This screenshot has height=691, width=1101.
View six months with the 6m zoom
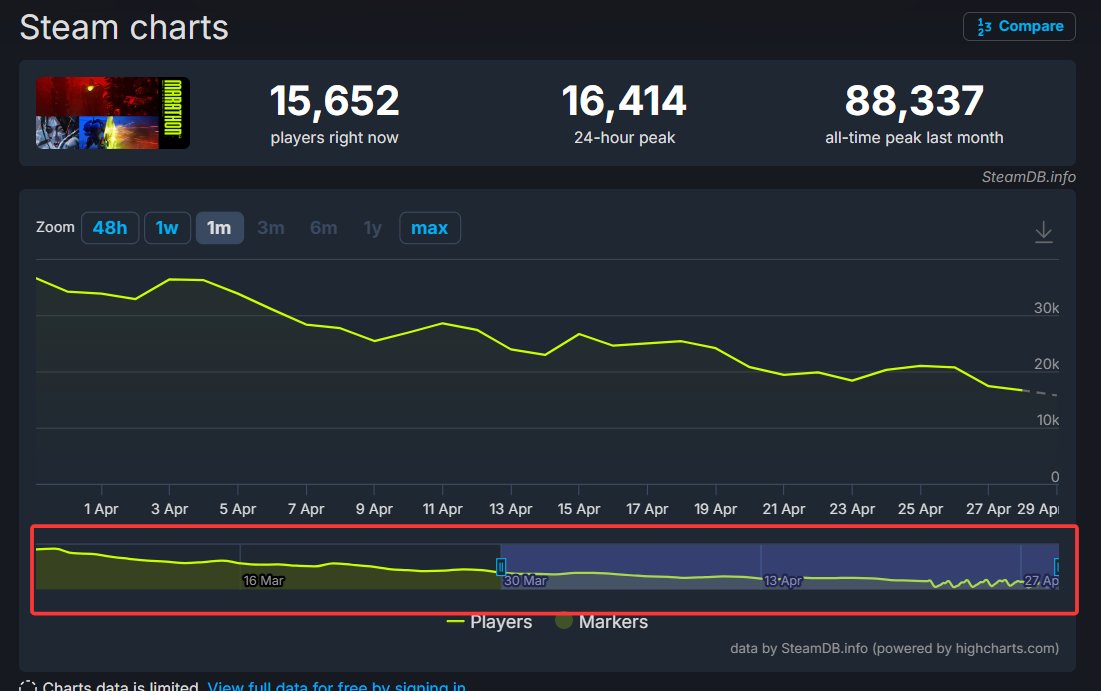click(323, 227)
